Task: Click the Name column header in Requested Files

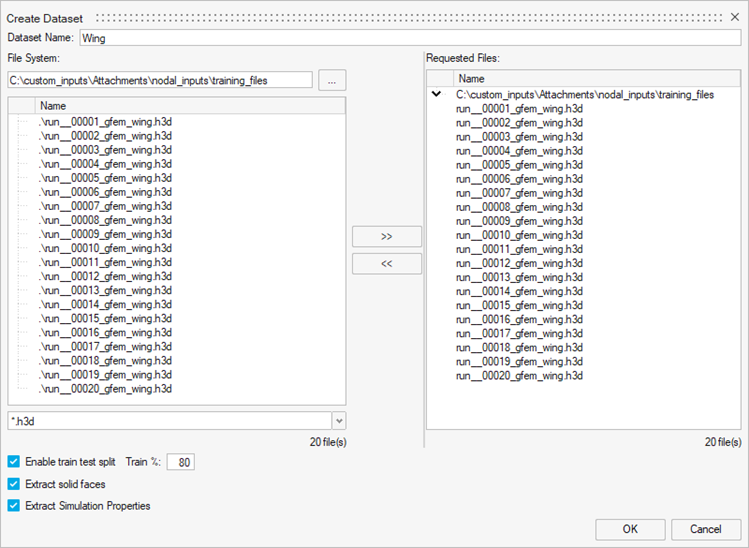Action: 471,78
